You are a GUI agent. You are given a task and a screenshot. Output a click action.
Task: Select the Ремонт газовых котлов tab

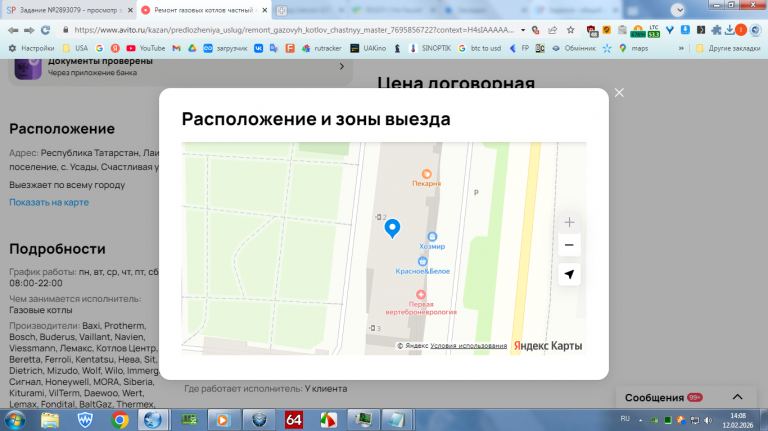click(x=204, y=10)
